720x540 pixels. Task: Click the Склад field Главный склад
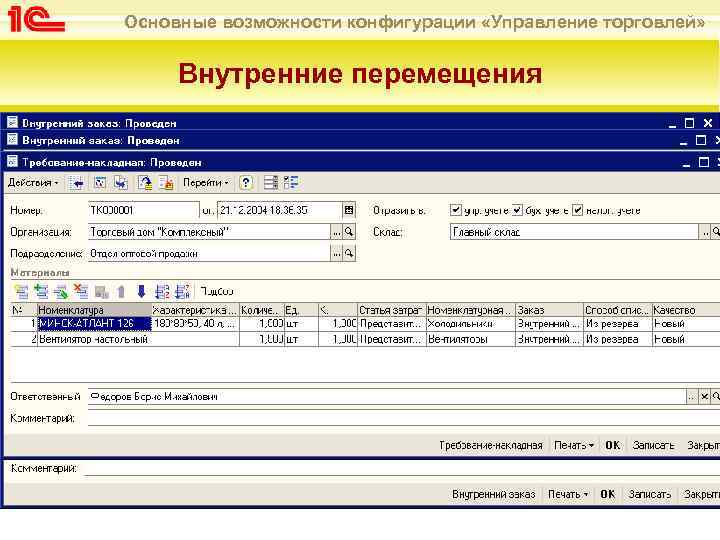(x=574, y=232)
